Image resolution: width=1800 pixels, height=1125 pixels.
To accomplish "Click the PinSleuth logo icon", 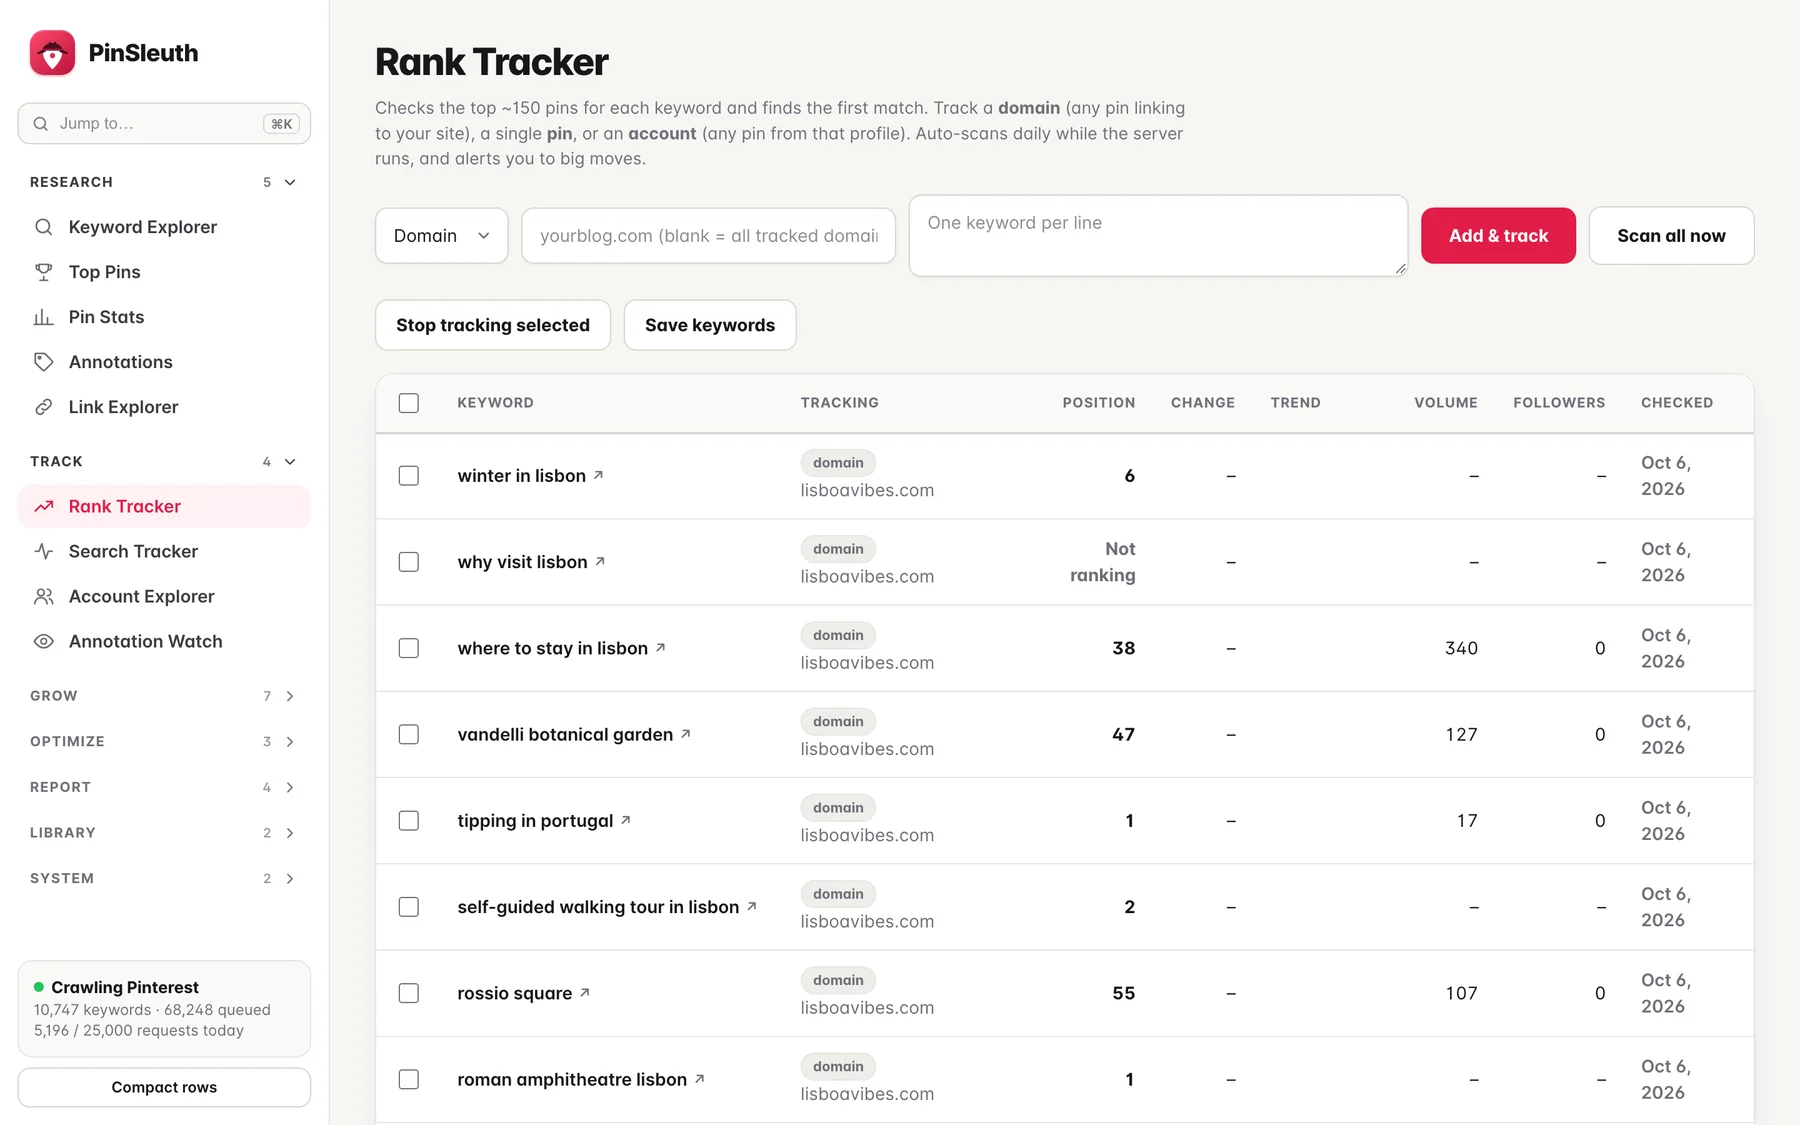I will point(52,53).
